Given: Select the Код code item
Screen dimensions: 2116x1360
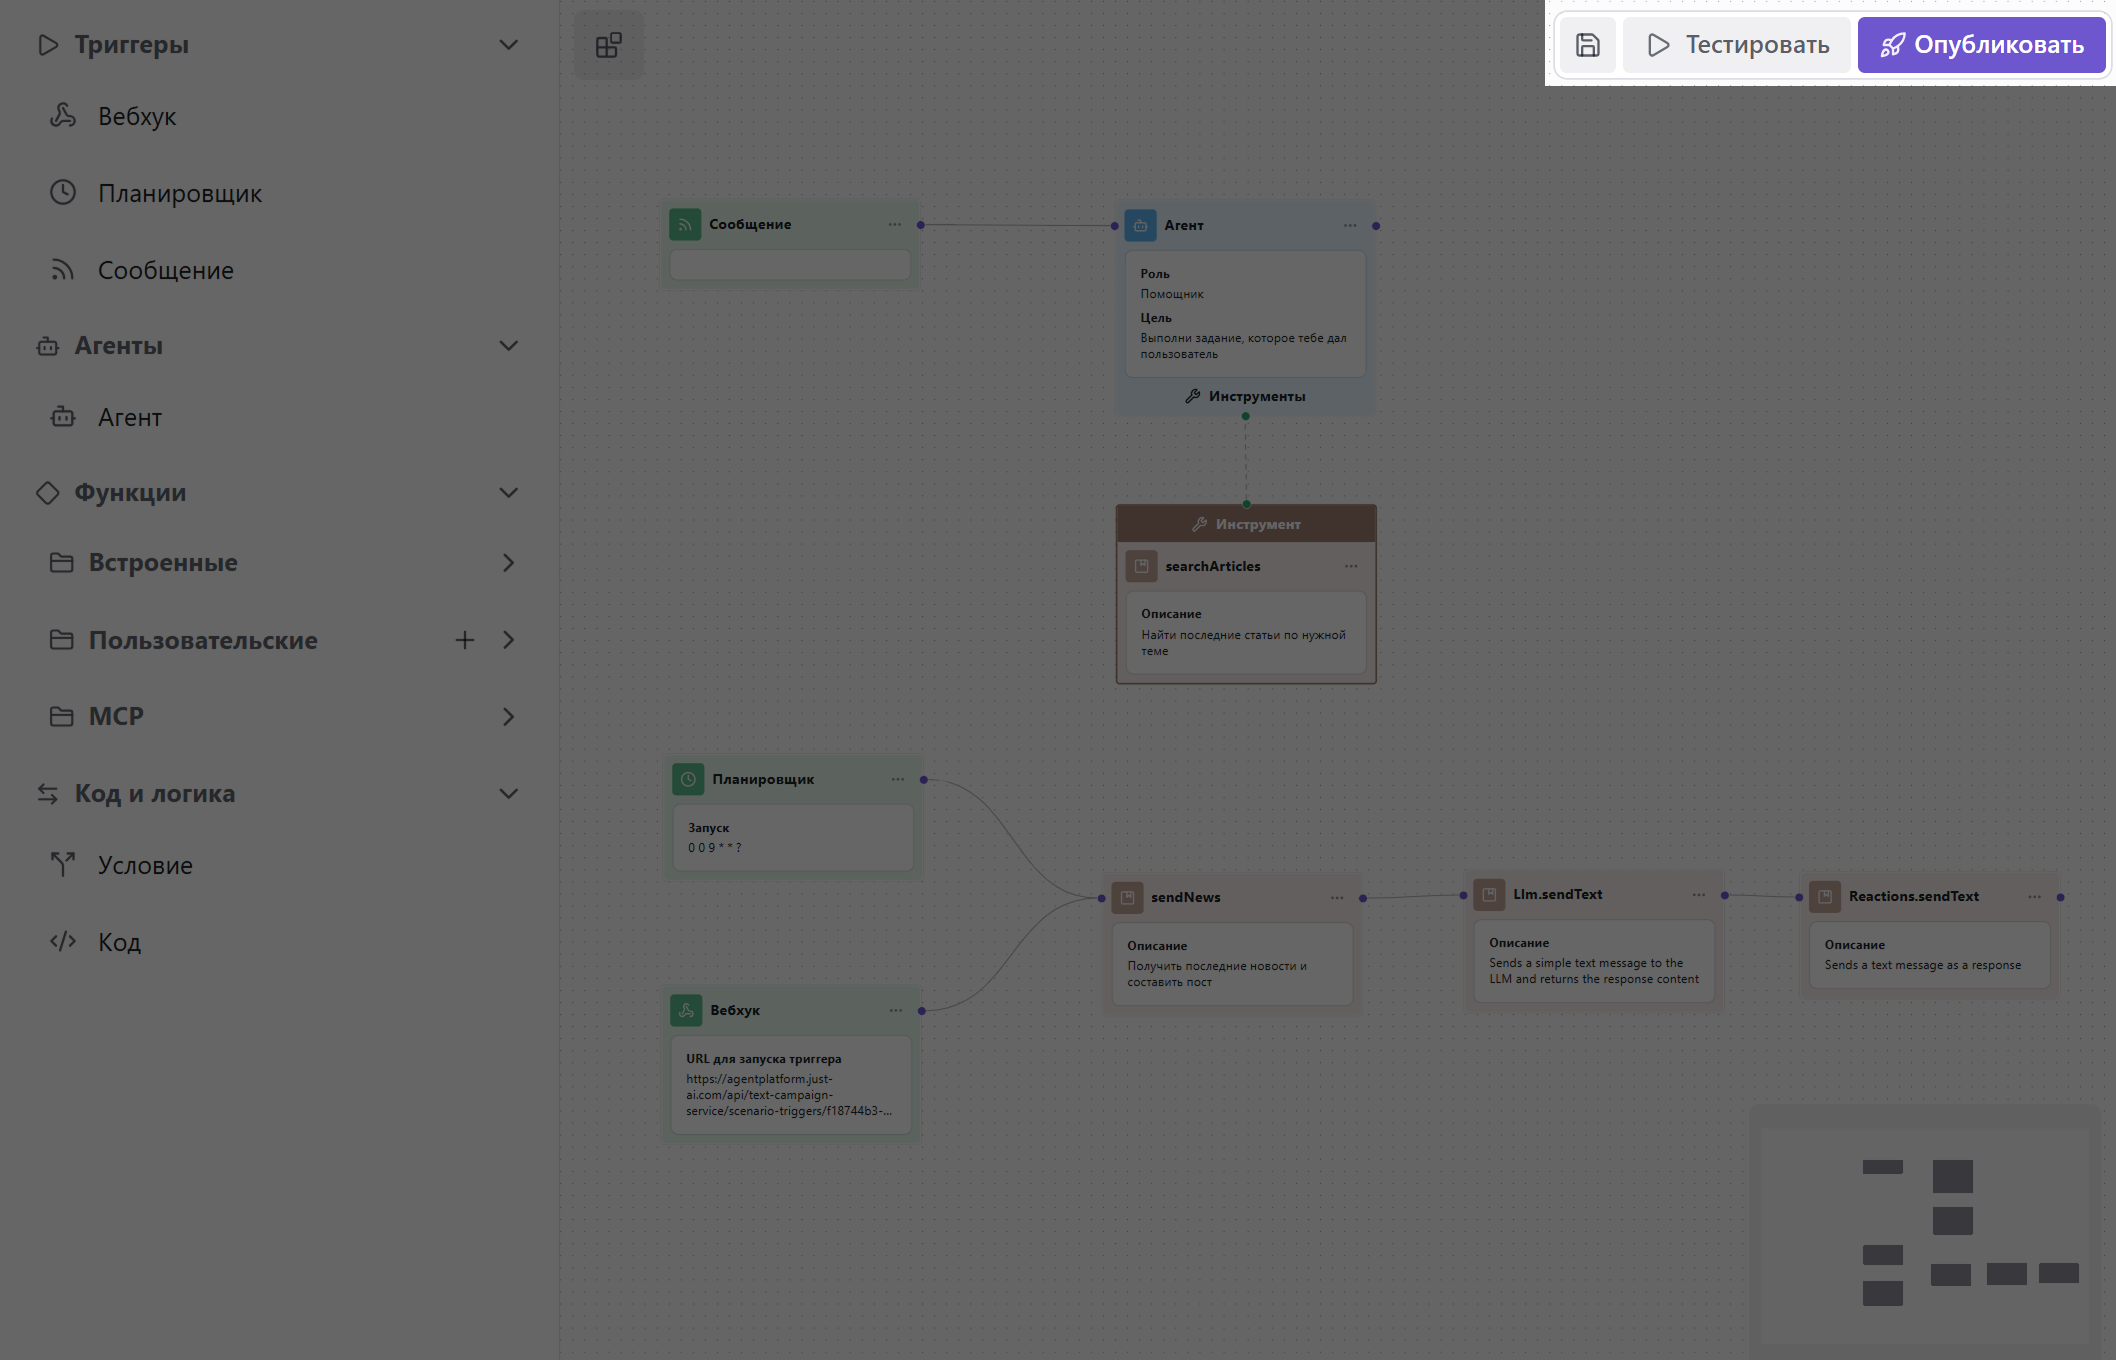Looking at the screenshot, I should coord(119,942).
